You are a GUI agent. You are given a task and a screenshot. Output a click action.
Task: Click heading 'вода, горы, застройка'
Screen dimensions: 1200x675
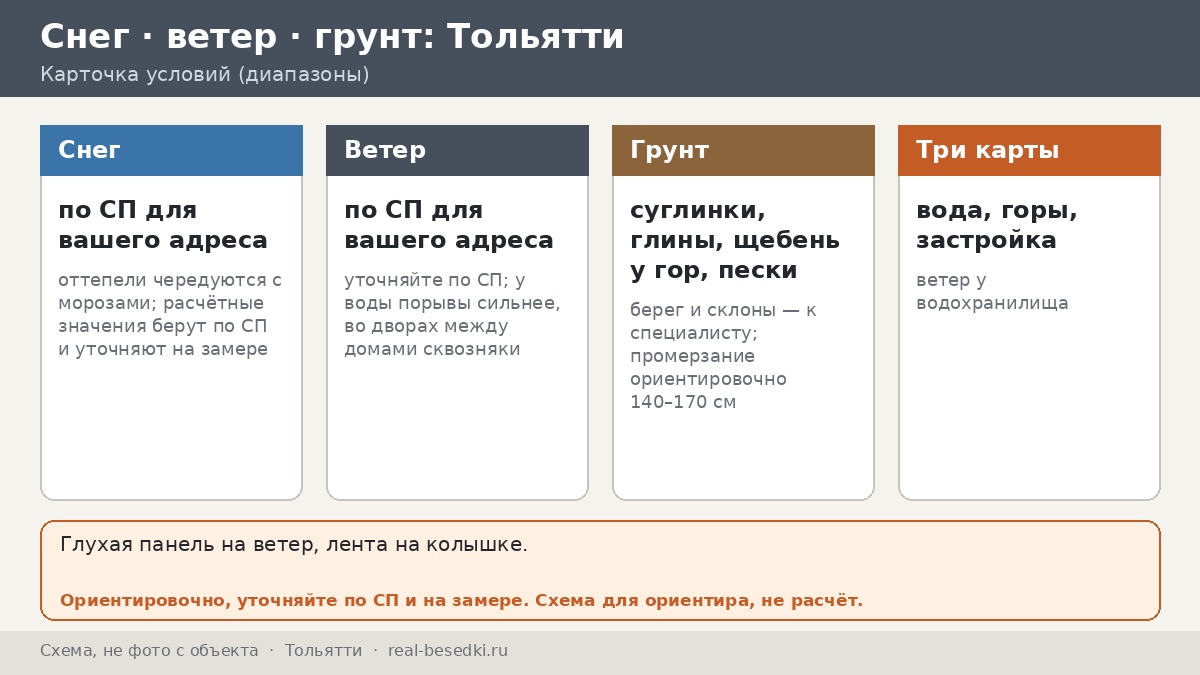[997, 225]
